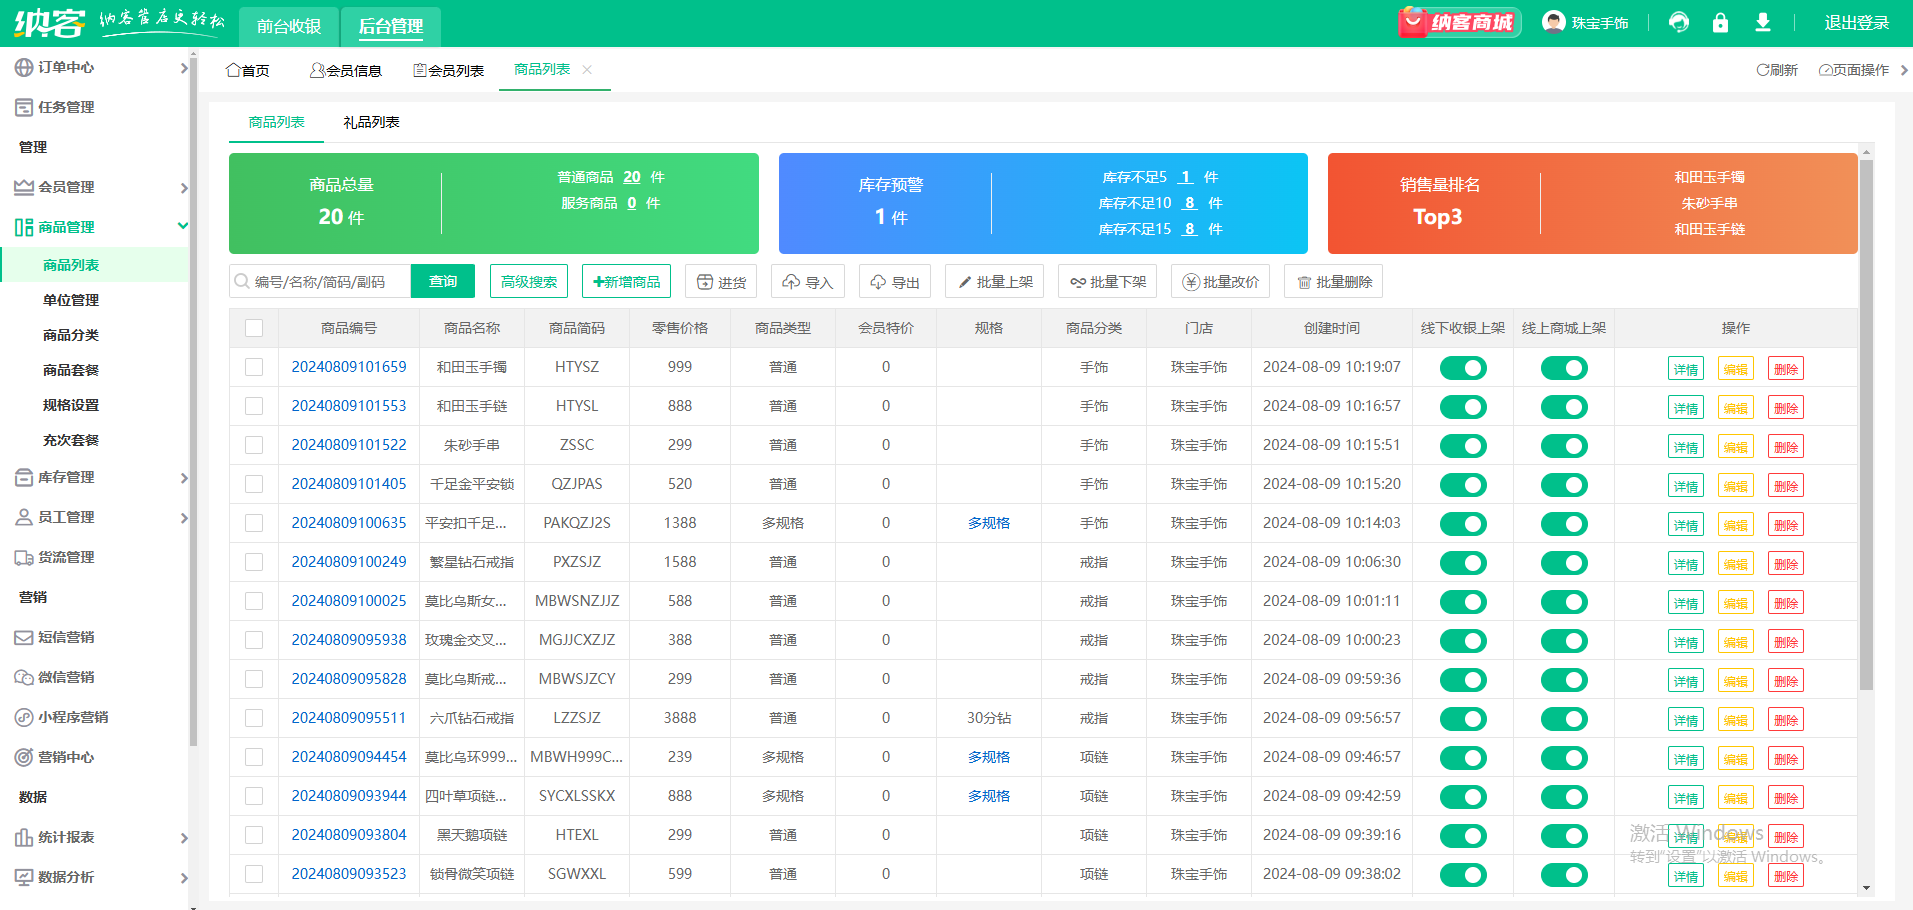Collapse 商品管理 submenu chevron
The width and height of the screenshot is (1913, 910).
(183, 226)
